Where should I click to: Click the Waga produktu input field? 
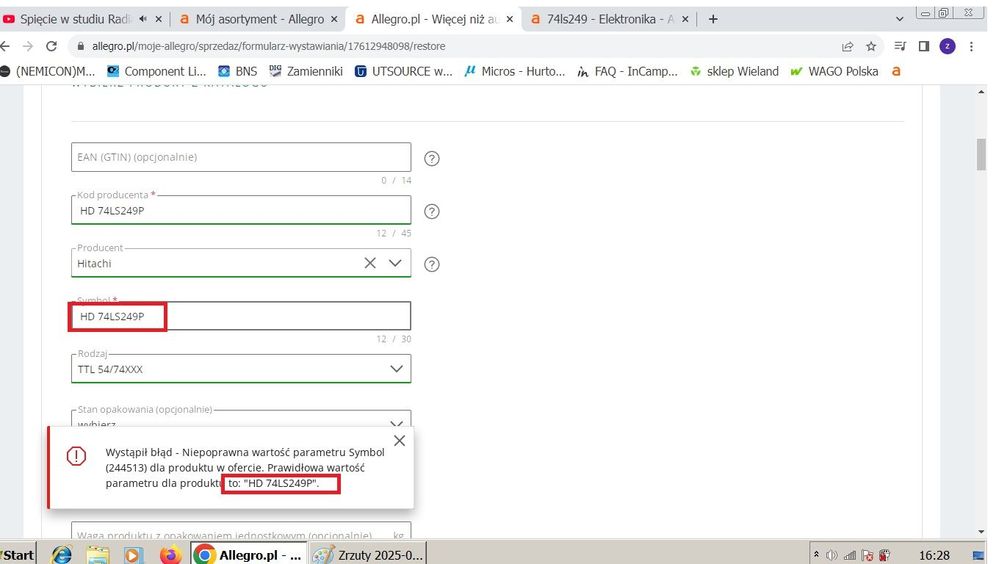click(x=241, y=531)
